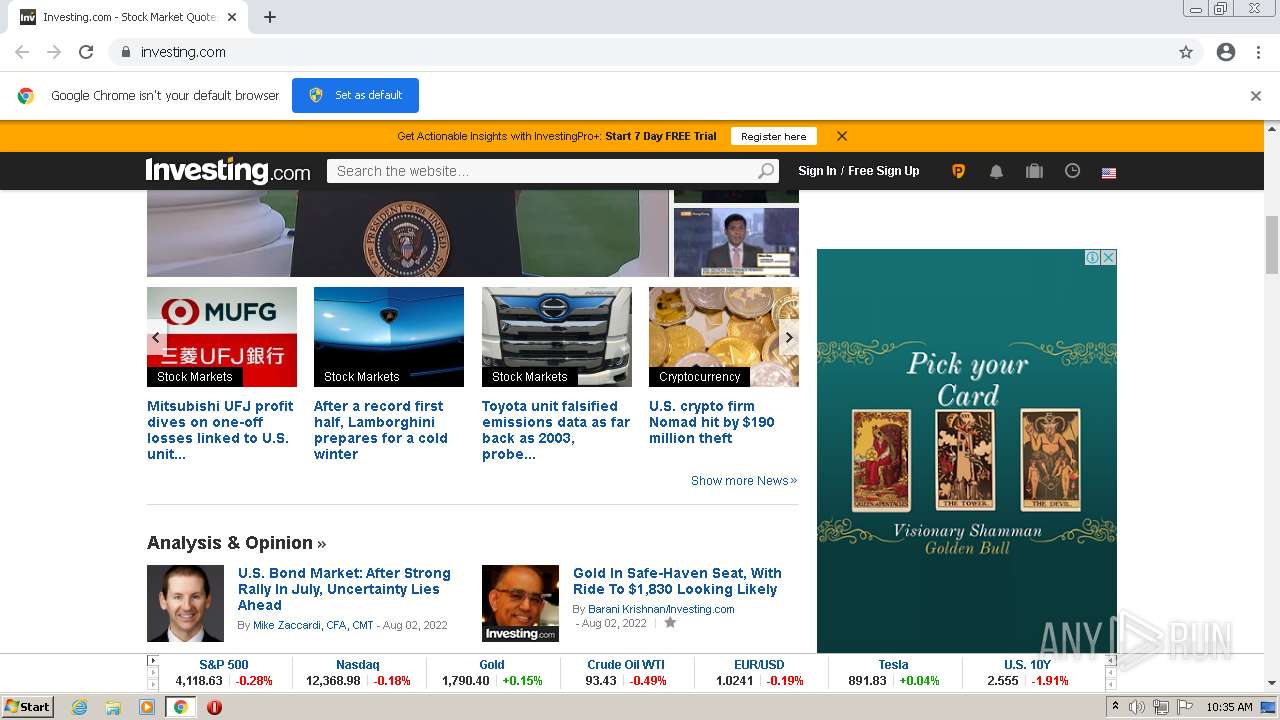Click the search magnifier icon

tap(766, 171)
